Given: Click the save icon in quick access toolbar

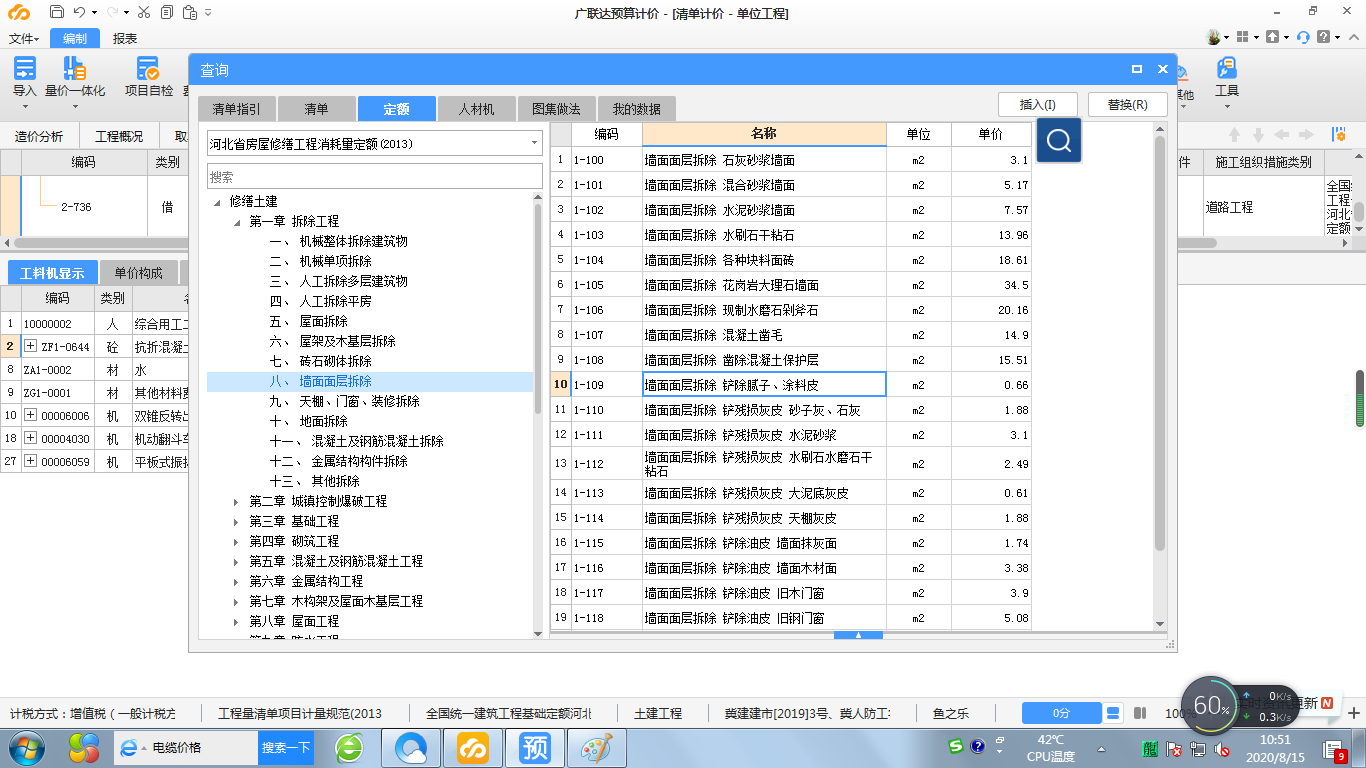Looking at the screenshot, I should [57, 13].
